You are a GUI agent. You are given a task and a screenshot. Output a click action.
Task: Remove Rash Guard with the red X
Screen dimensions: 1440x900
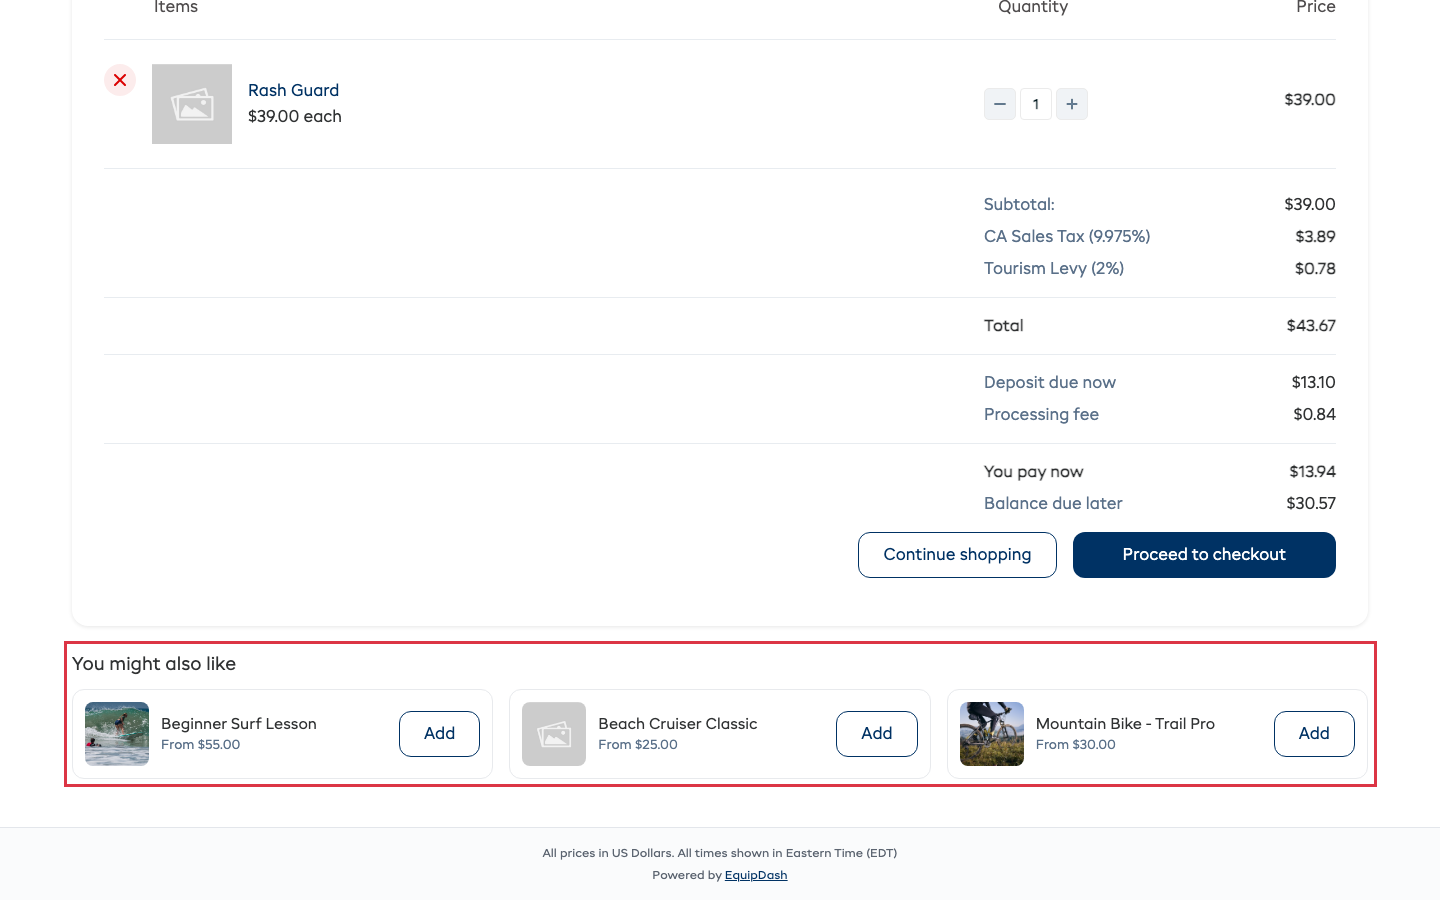click(120, 80)
